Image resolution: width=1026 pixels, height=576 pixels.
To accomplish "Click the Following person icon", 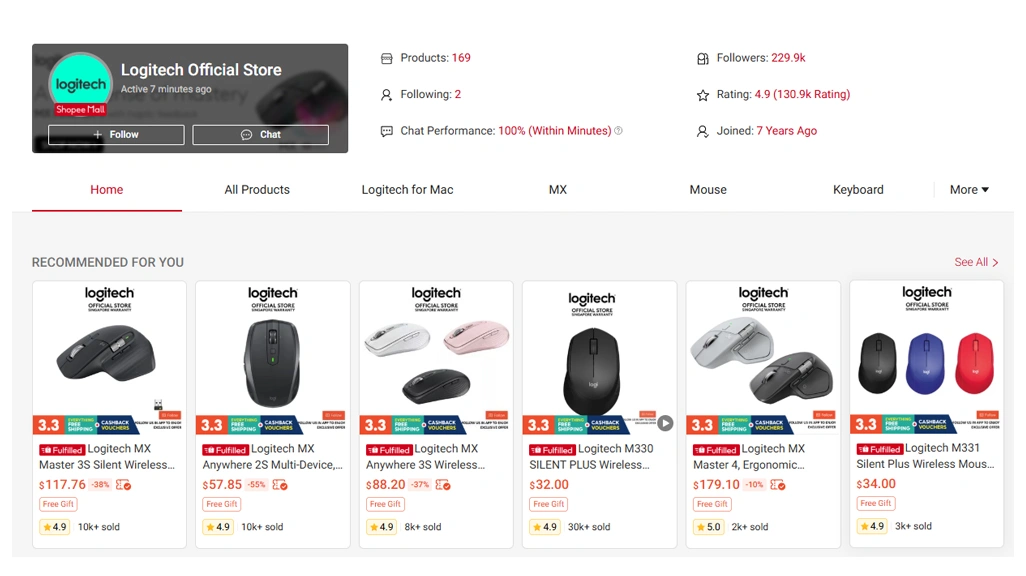I will tap(387, 94).
